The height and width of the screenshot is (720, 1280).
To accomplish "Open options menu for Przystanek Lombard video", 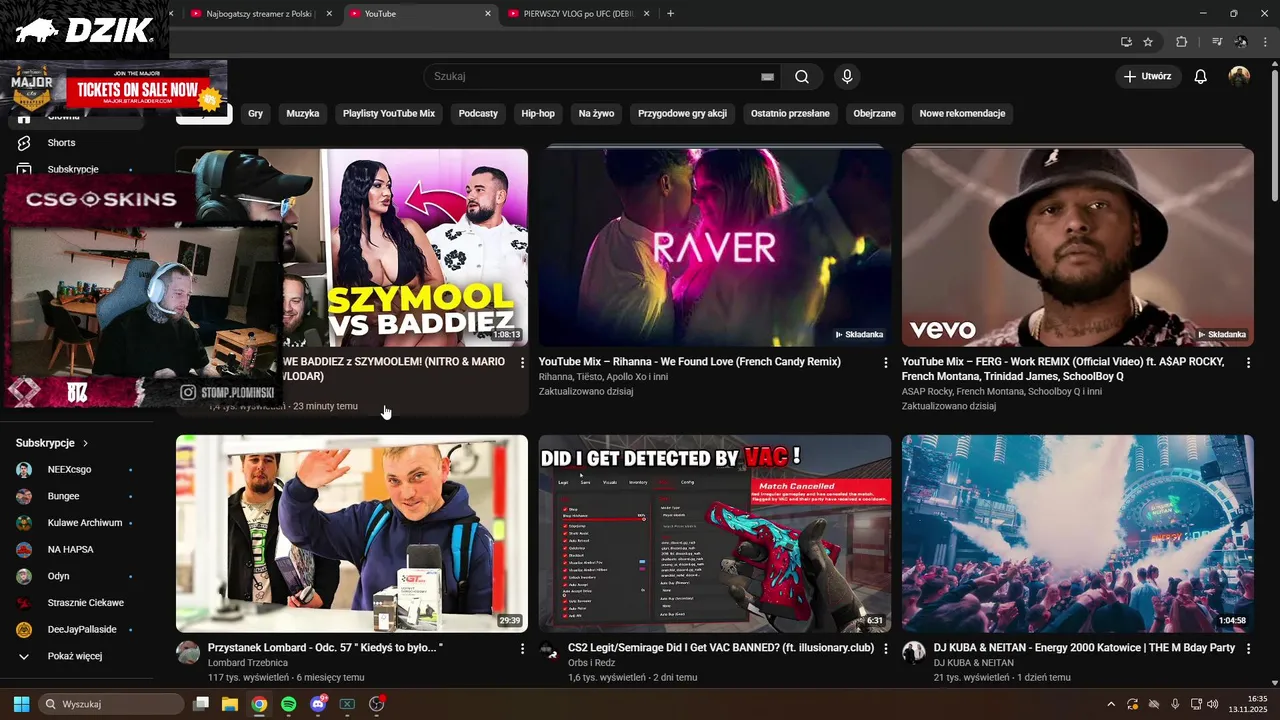I will click(x=522, y=649).
